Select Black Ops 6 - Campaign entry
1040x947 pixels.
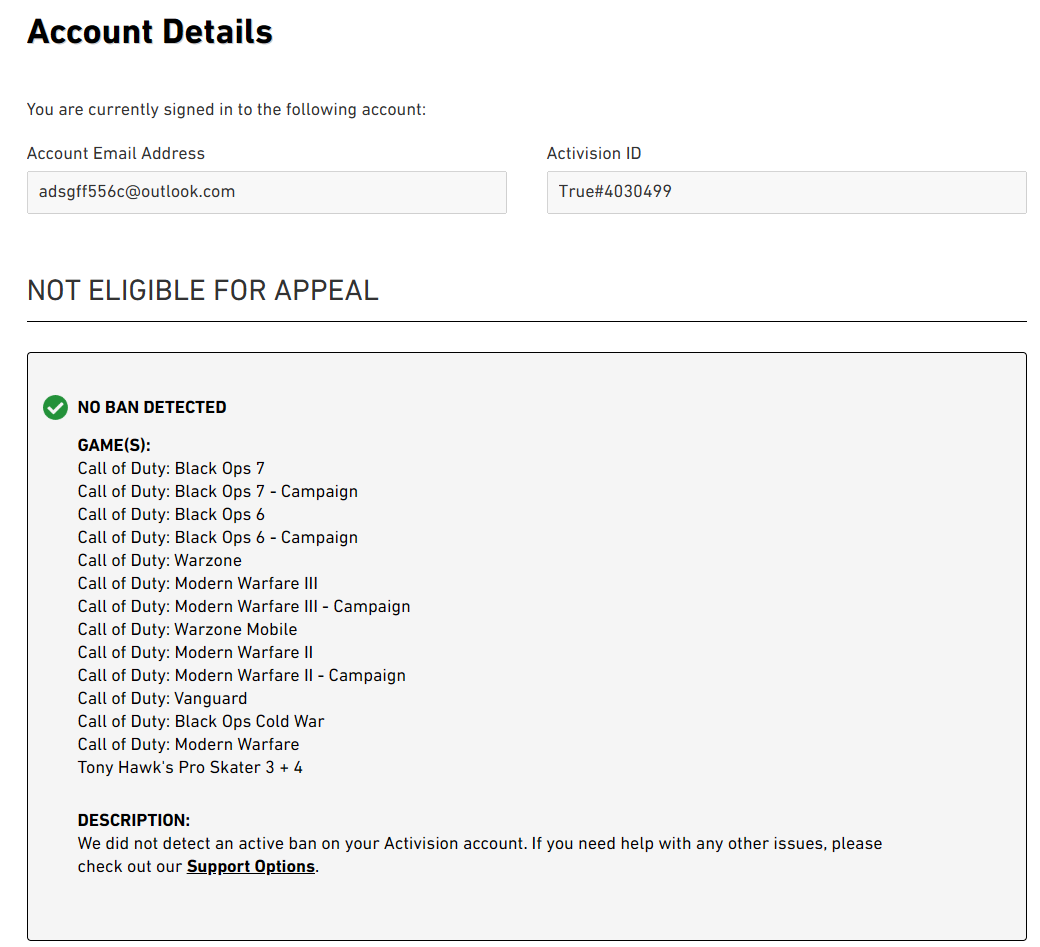pyautogui.click(x=218, y=537)
